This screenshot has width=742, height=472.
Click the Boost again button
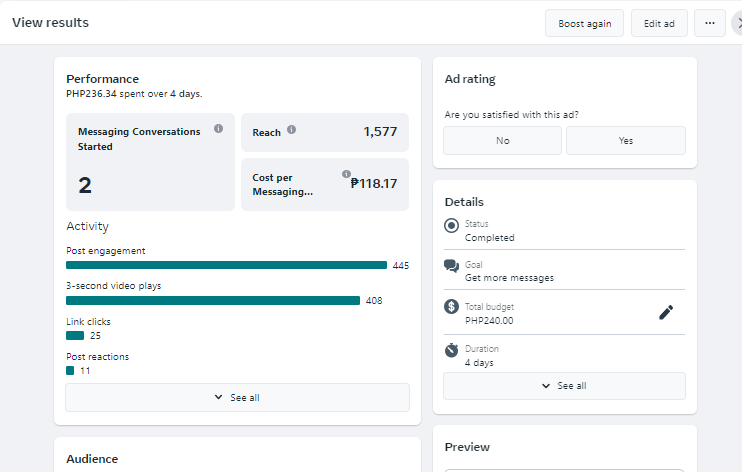click(584, 23)
